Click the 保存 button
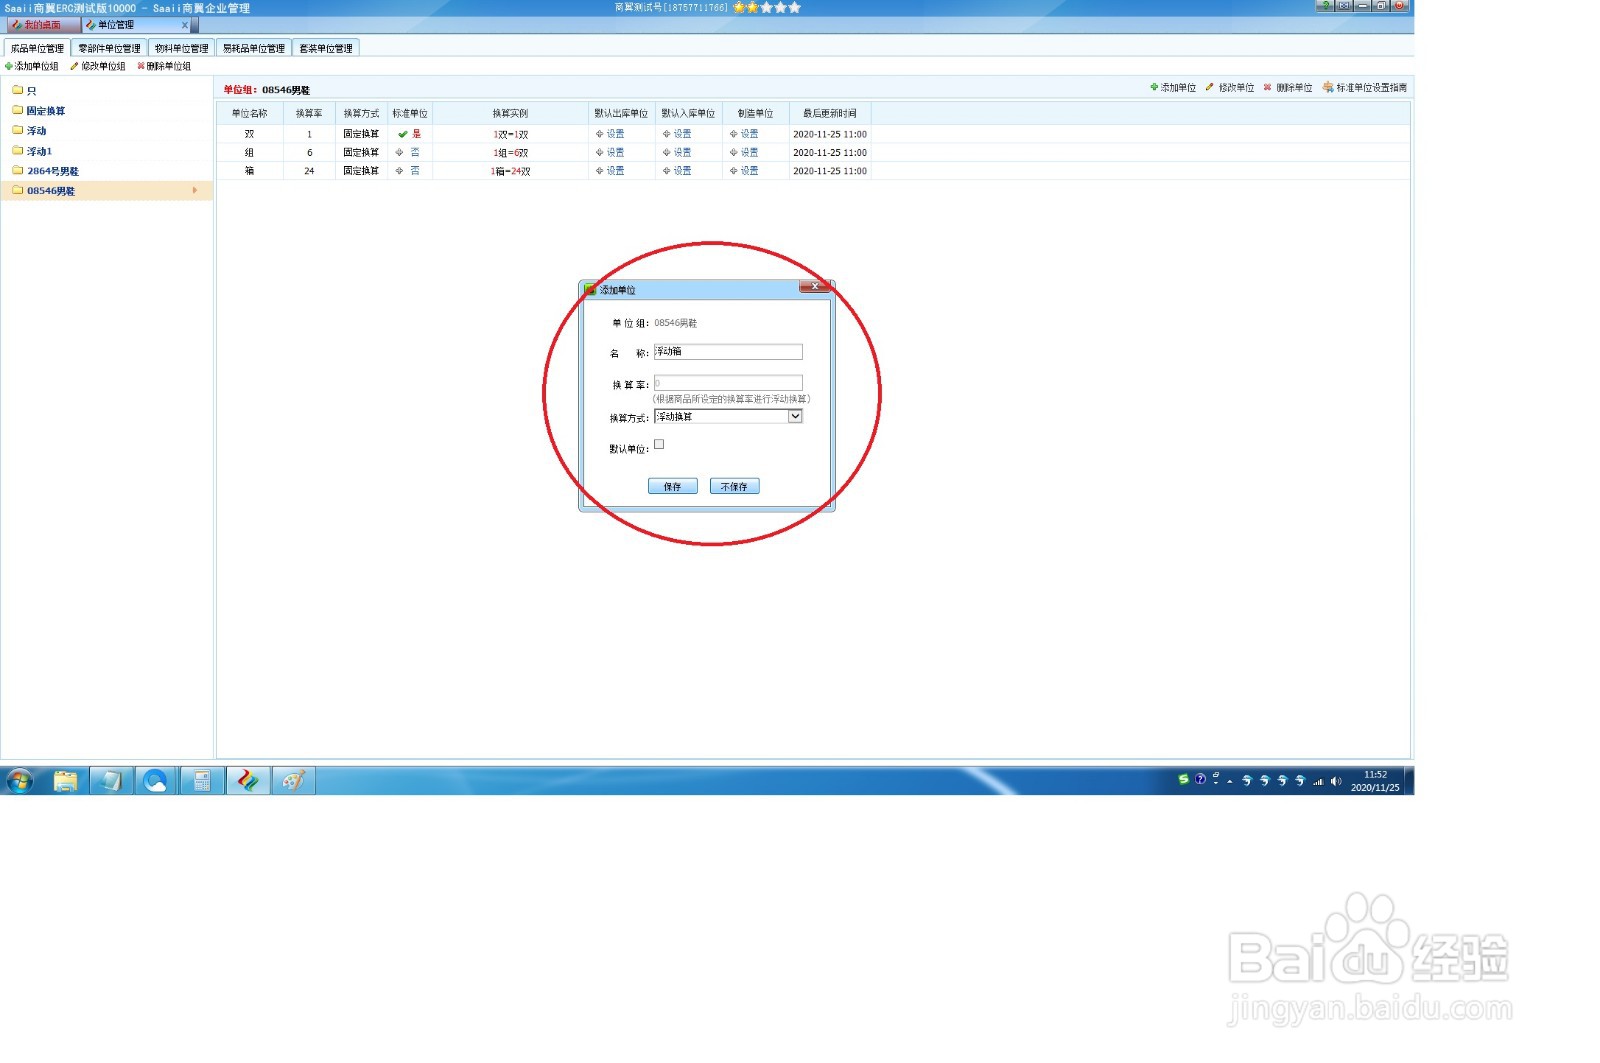 tap(673, 487)
